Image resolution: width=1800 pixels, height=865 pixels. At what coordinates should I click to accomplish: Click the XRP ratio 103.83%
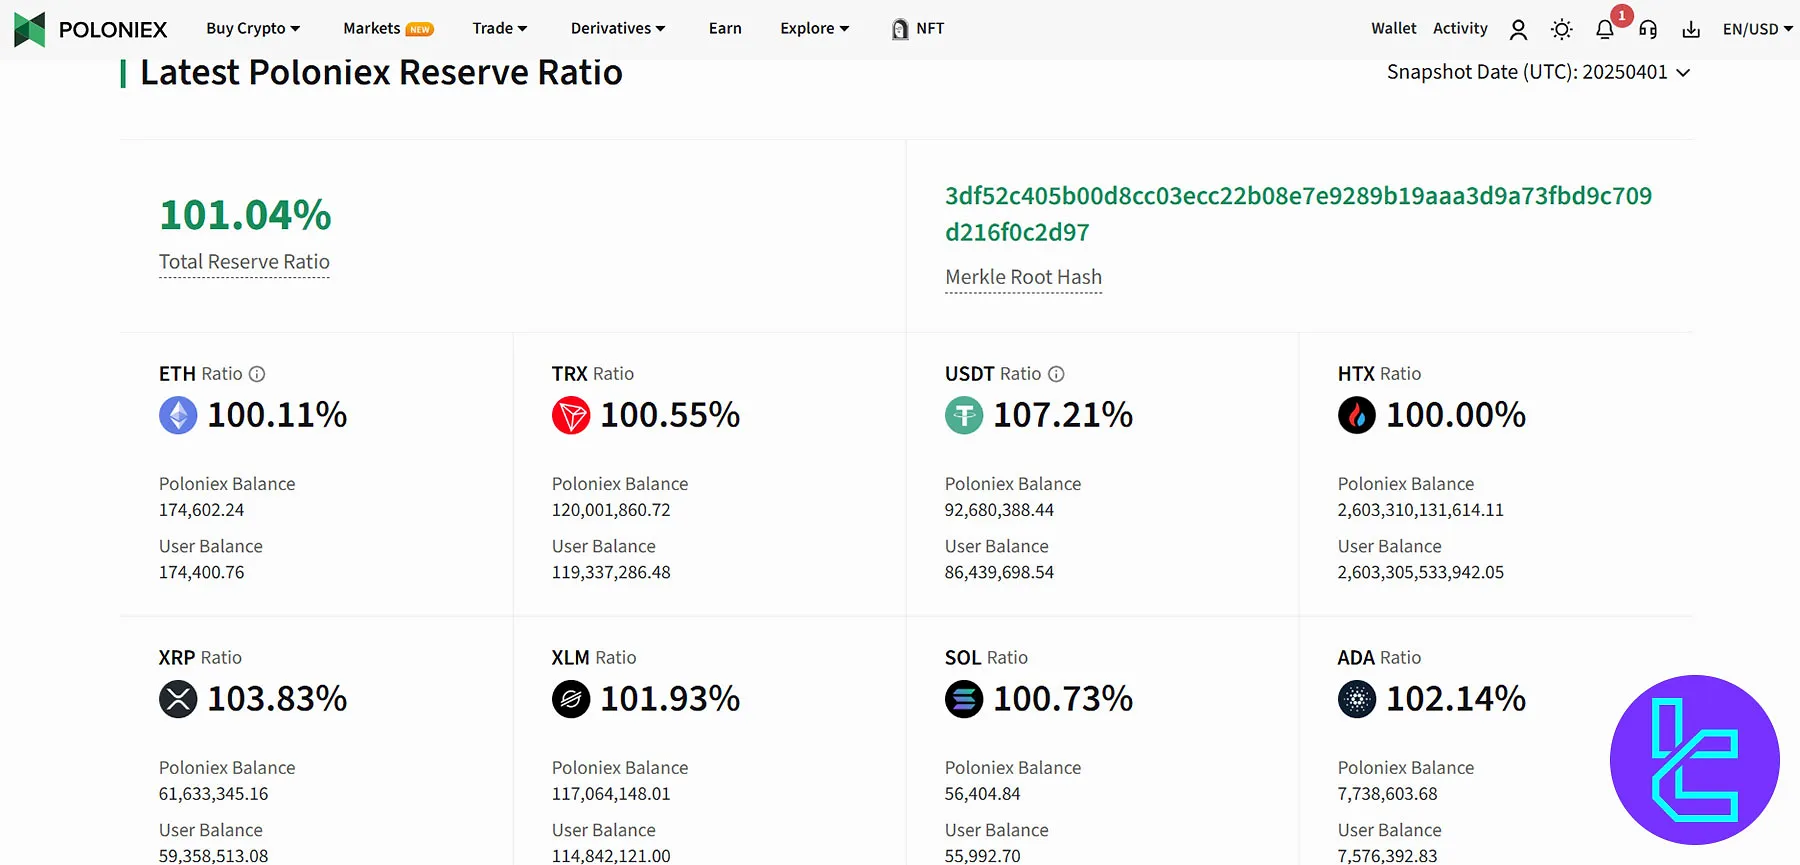[277, 699]
